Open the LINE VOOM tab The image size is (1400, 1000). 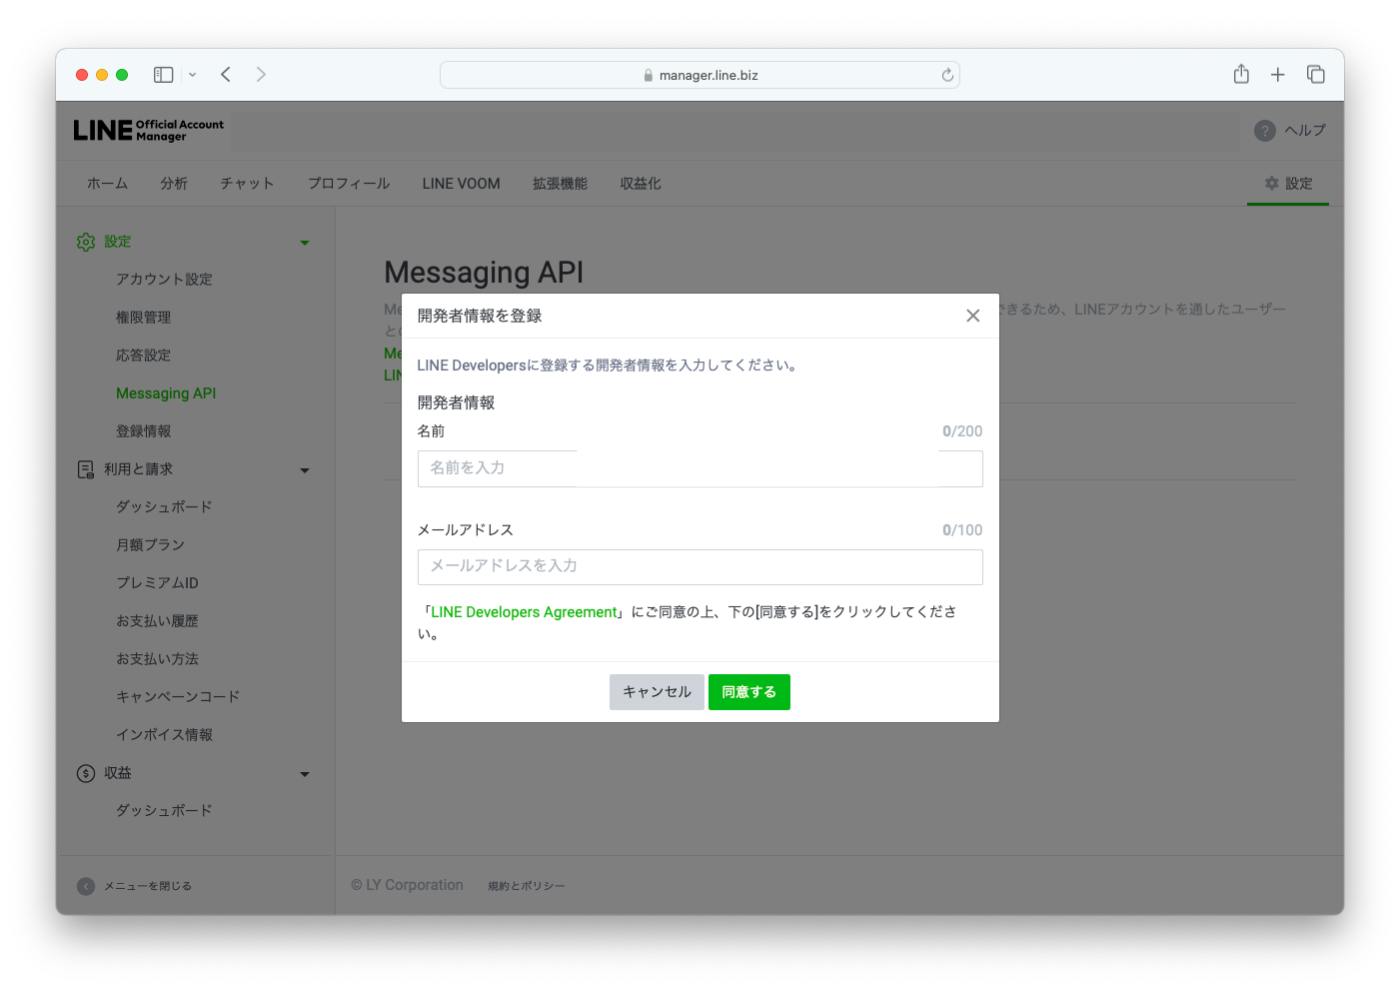pos(461,184)
